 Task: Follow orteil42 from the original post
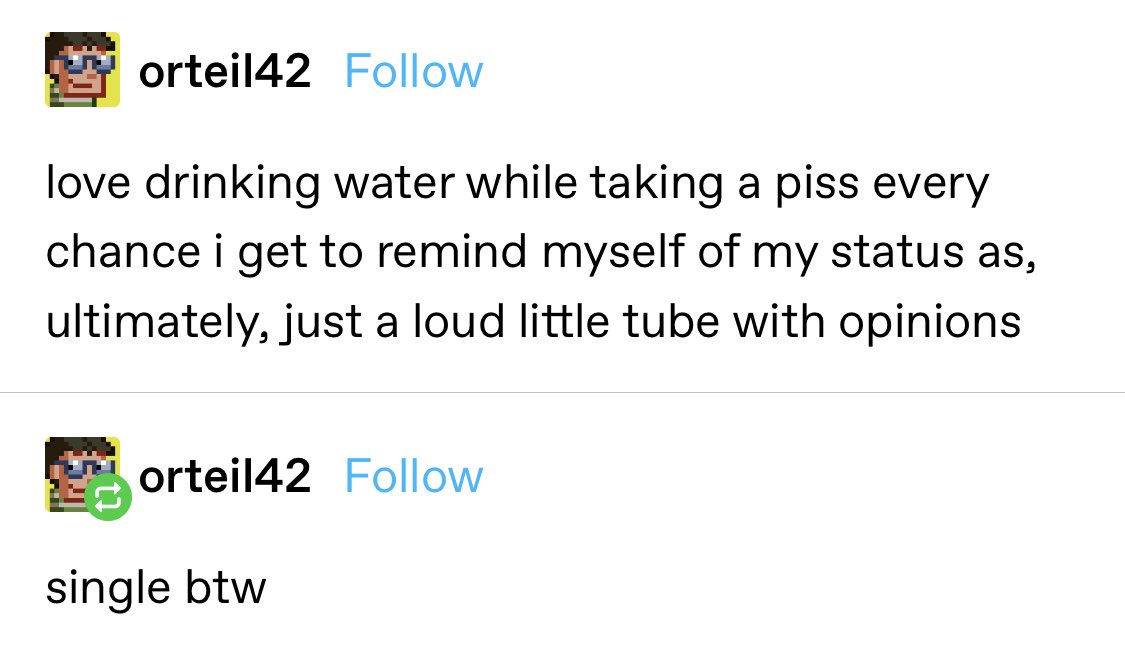[x=413, y=72]
